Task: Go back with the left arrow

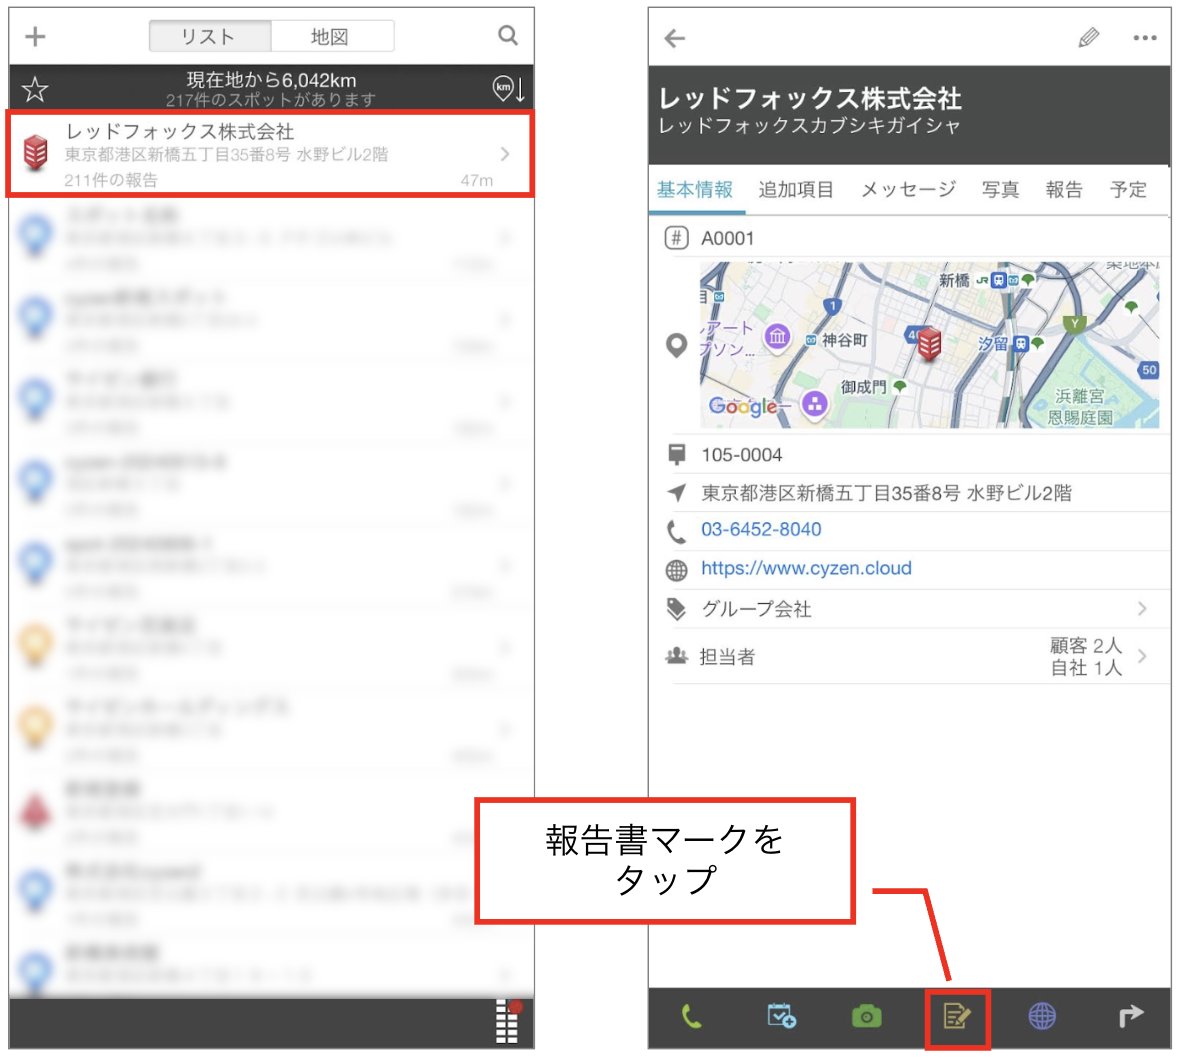Action: (x=675, y=38)
